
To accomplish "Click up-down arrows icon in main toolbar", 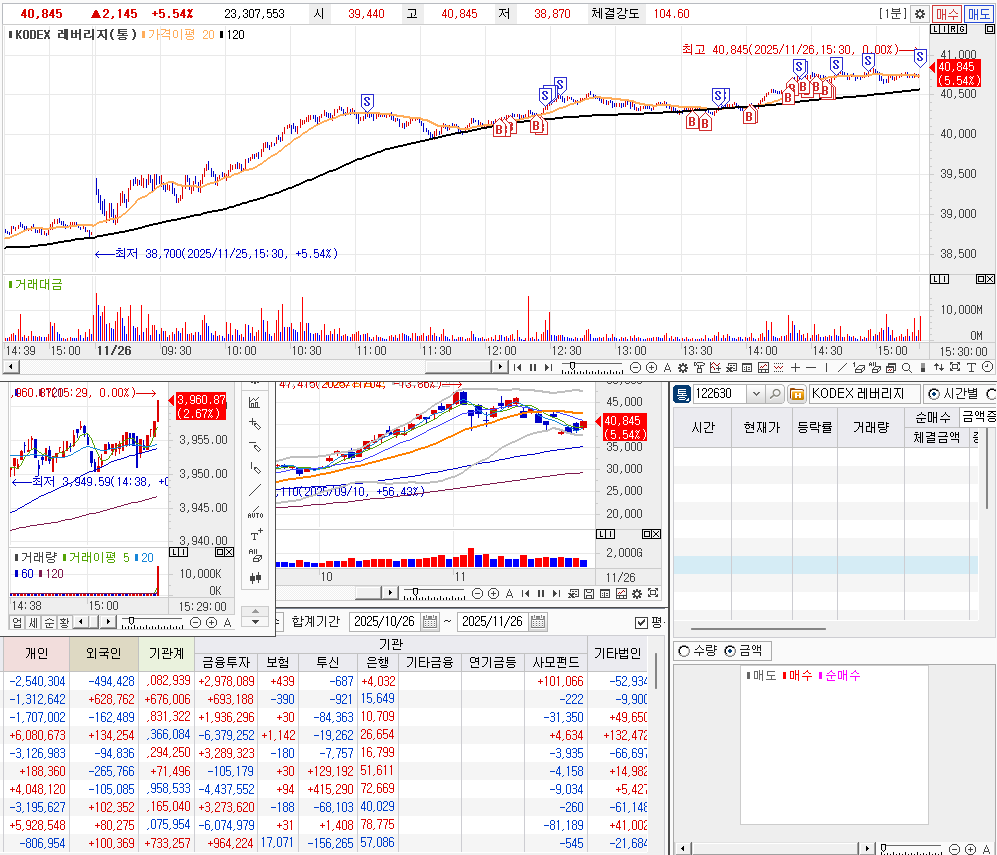I will tap(939, 367).
